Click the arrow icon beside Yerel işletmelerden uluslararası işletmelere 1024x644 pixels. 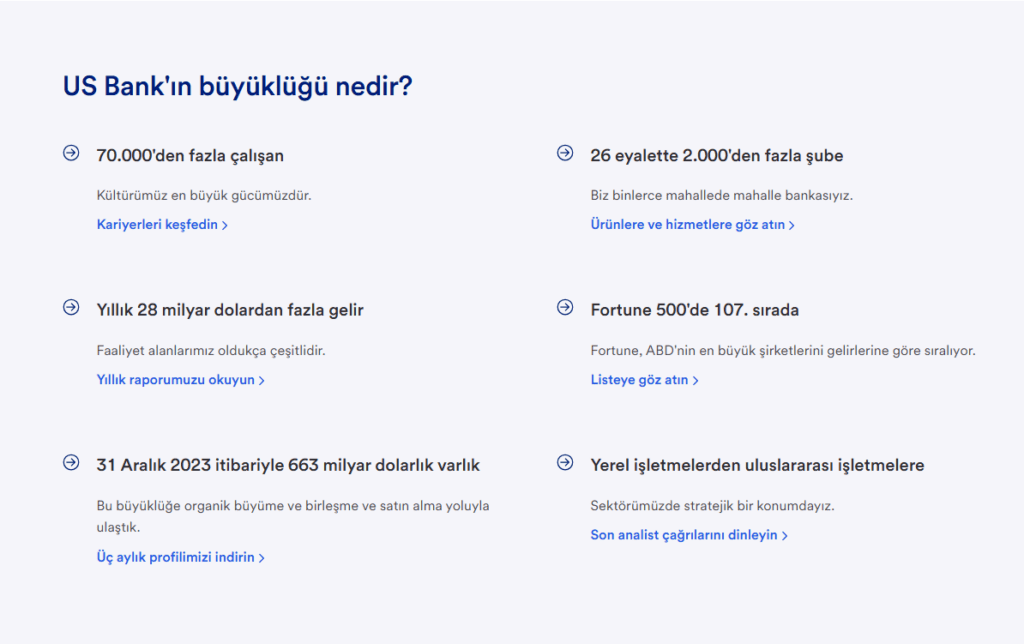pos(565,462)
